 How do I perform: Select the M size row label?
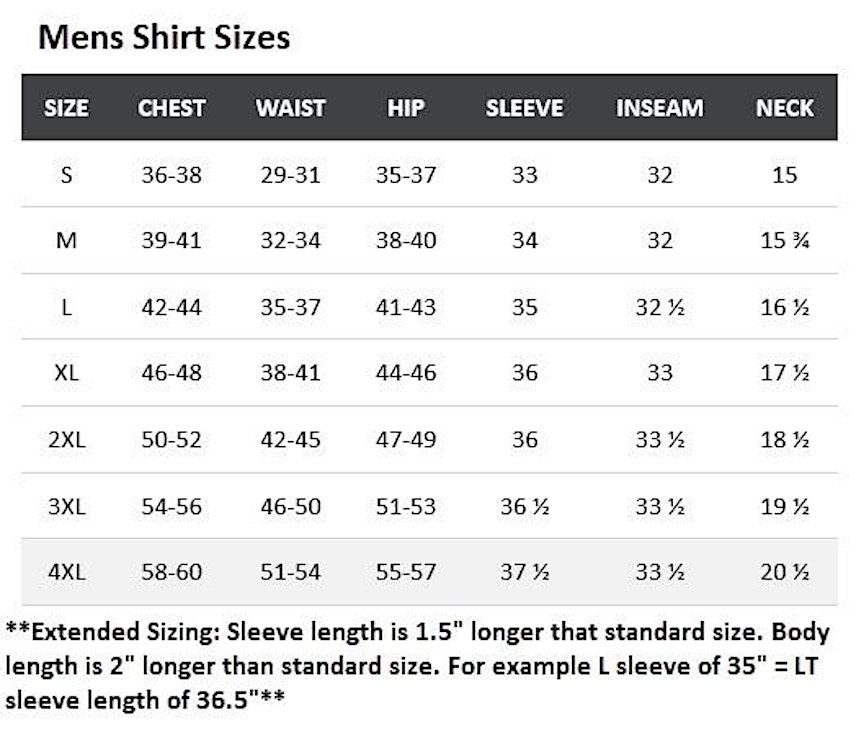66,240
